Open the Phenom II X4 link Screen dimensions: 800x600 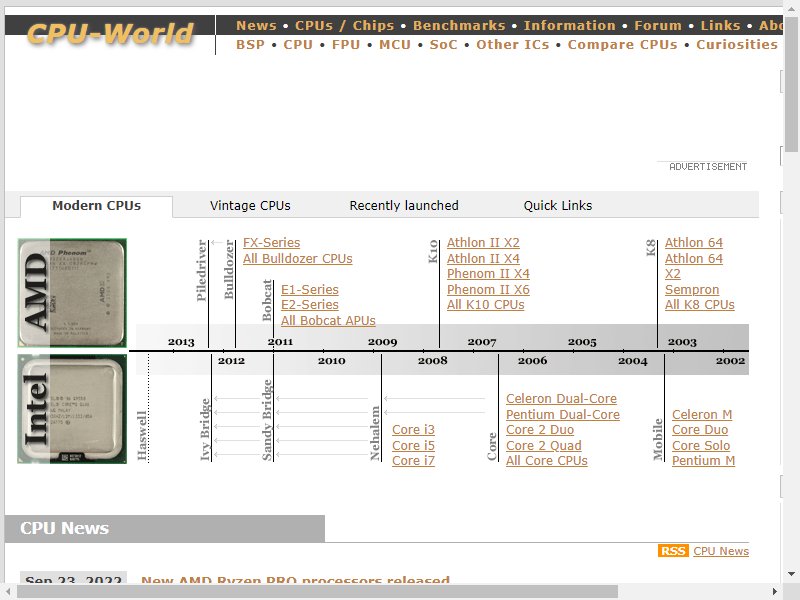pos(488,274)
